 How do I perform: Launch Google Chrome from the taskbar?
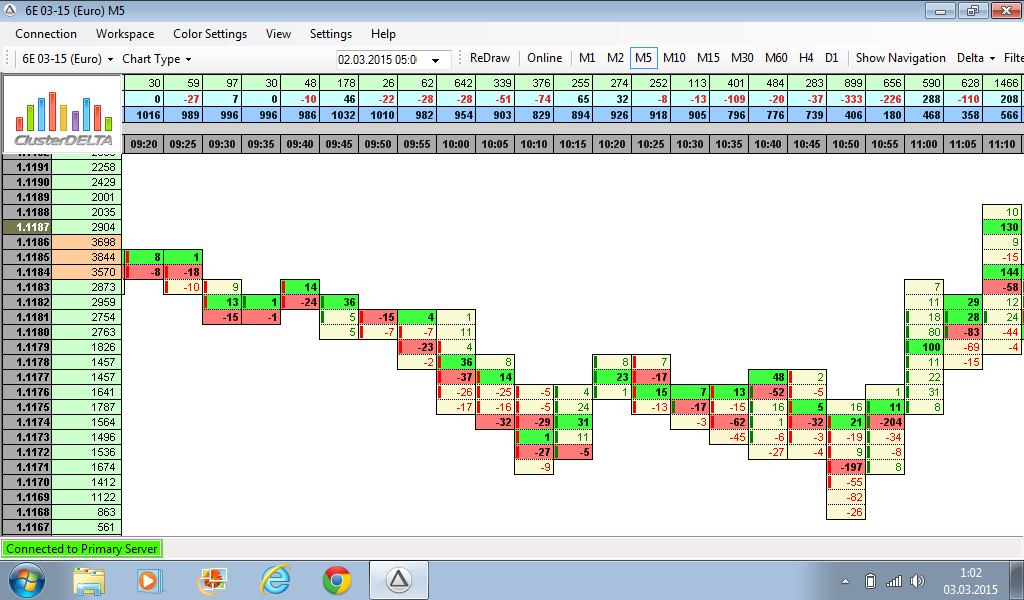(337, 580)
